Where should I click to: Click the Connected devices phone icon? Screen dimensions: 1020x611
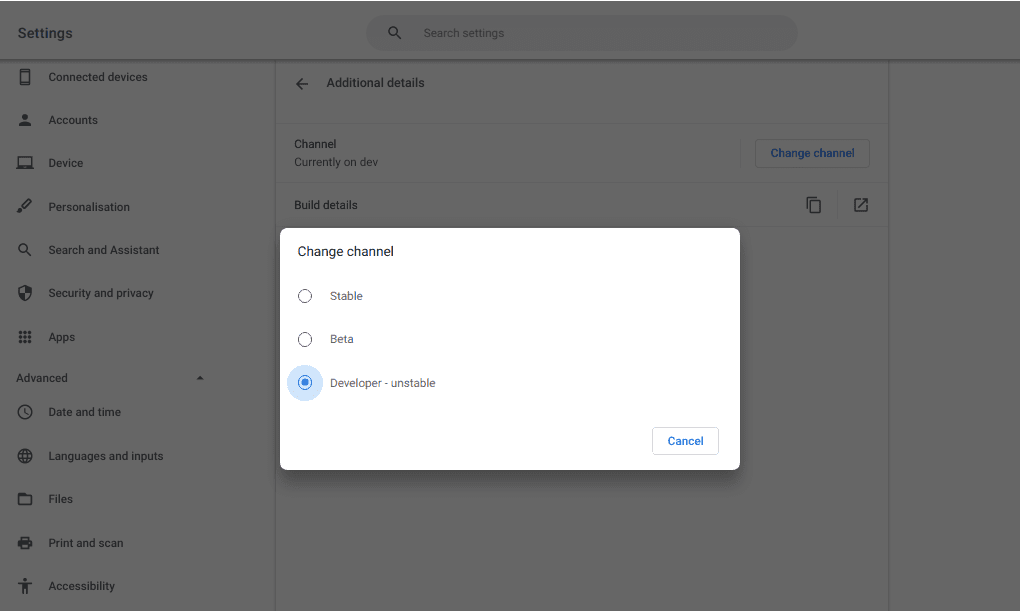(x=25, y=77)
